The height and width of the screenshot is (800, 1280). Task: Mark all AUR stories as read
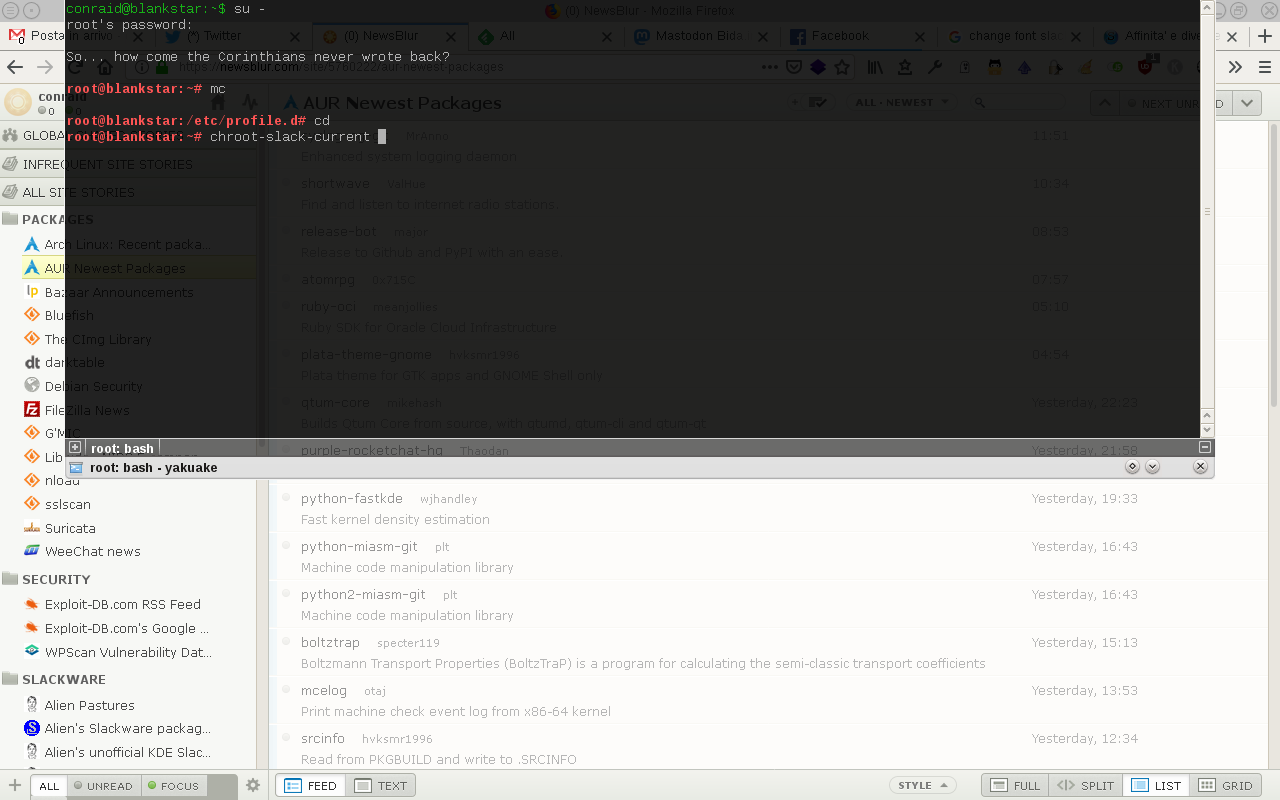[x=817, y=102]
